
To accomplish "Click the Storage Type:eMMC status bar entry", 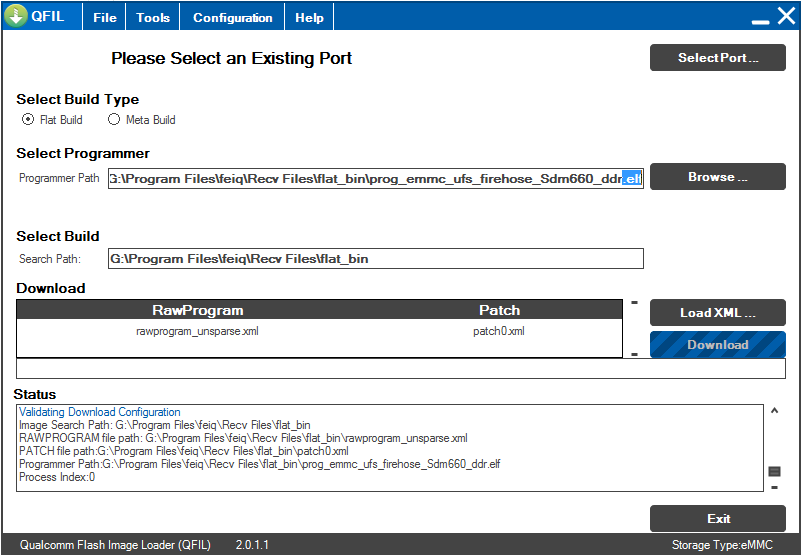I will pyautogui.click(x=722, y=545).
